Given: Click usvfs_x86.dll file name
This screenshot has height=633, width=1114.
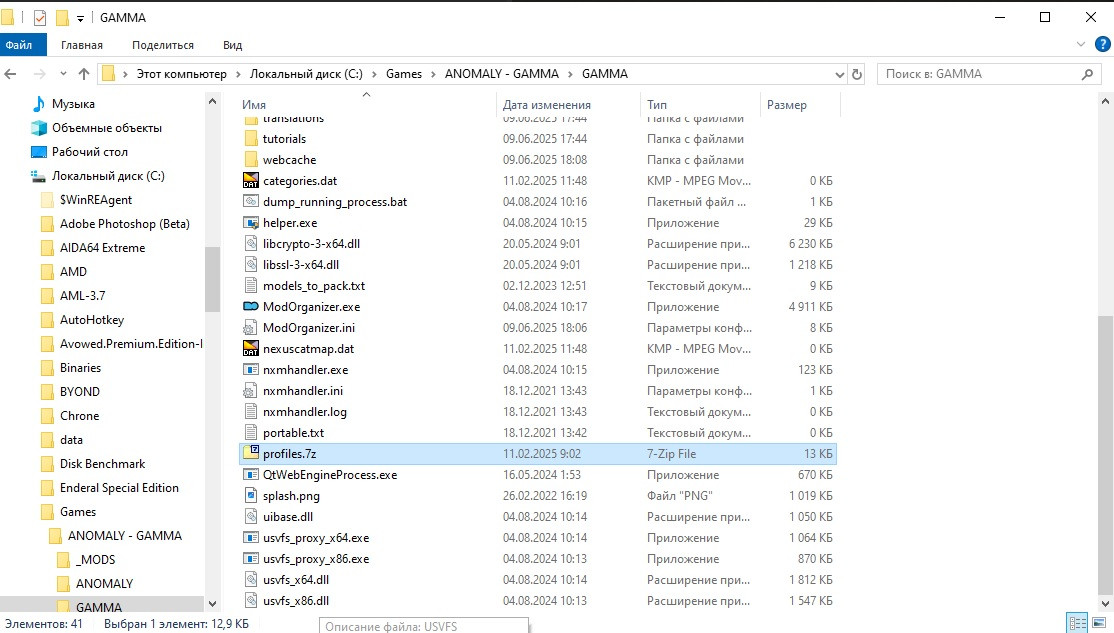Looking at the screenshot, I should [296, 601].
